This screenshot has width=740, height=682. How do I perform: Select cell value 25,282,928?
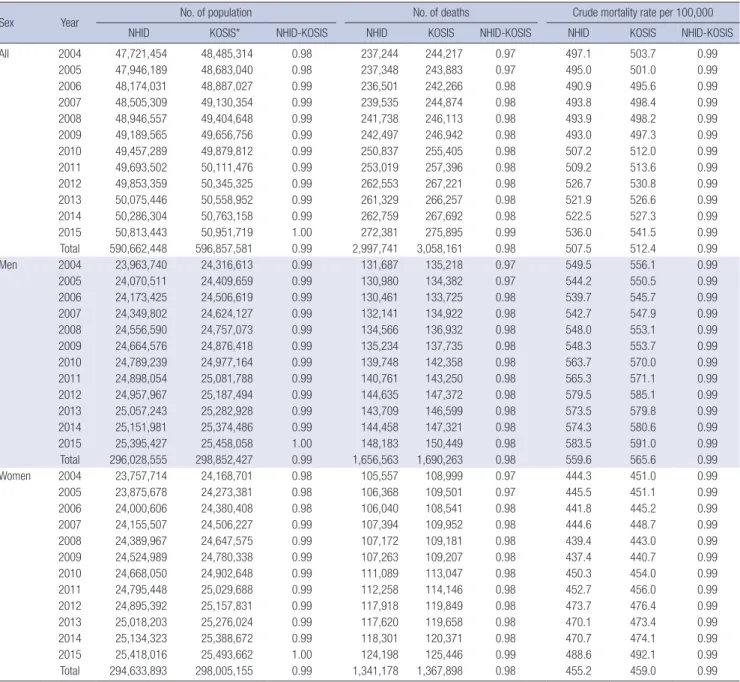(x=227, y=411)
